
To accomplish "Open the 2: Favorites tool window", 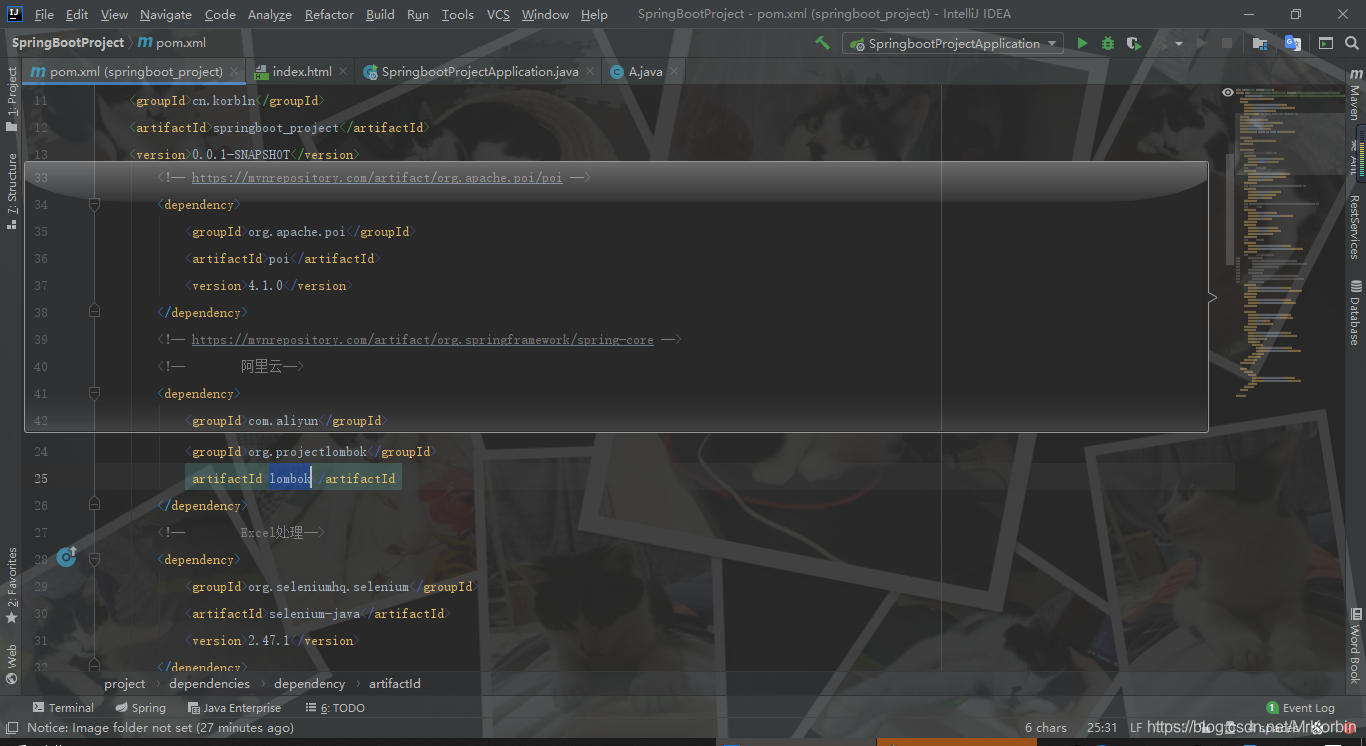I will point(12,585).
